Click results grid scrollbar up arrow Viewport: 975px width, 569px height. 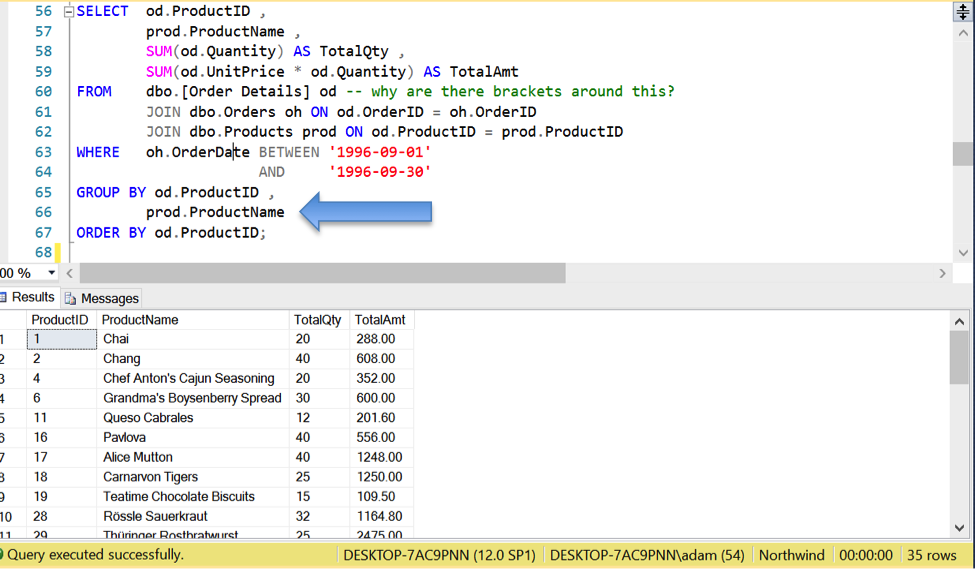pyautogui.click(x=959, y=322)
